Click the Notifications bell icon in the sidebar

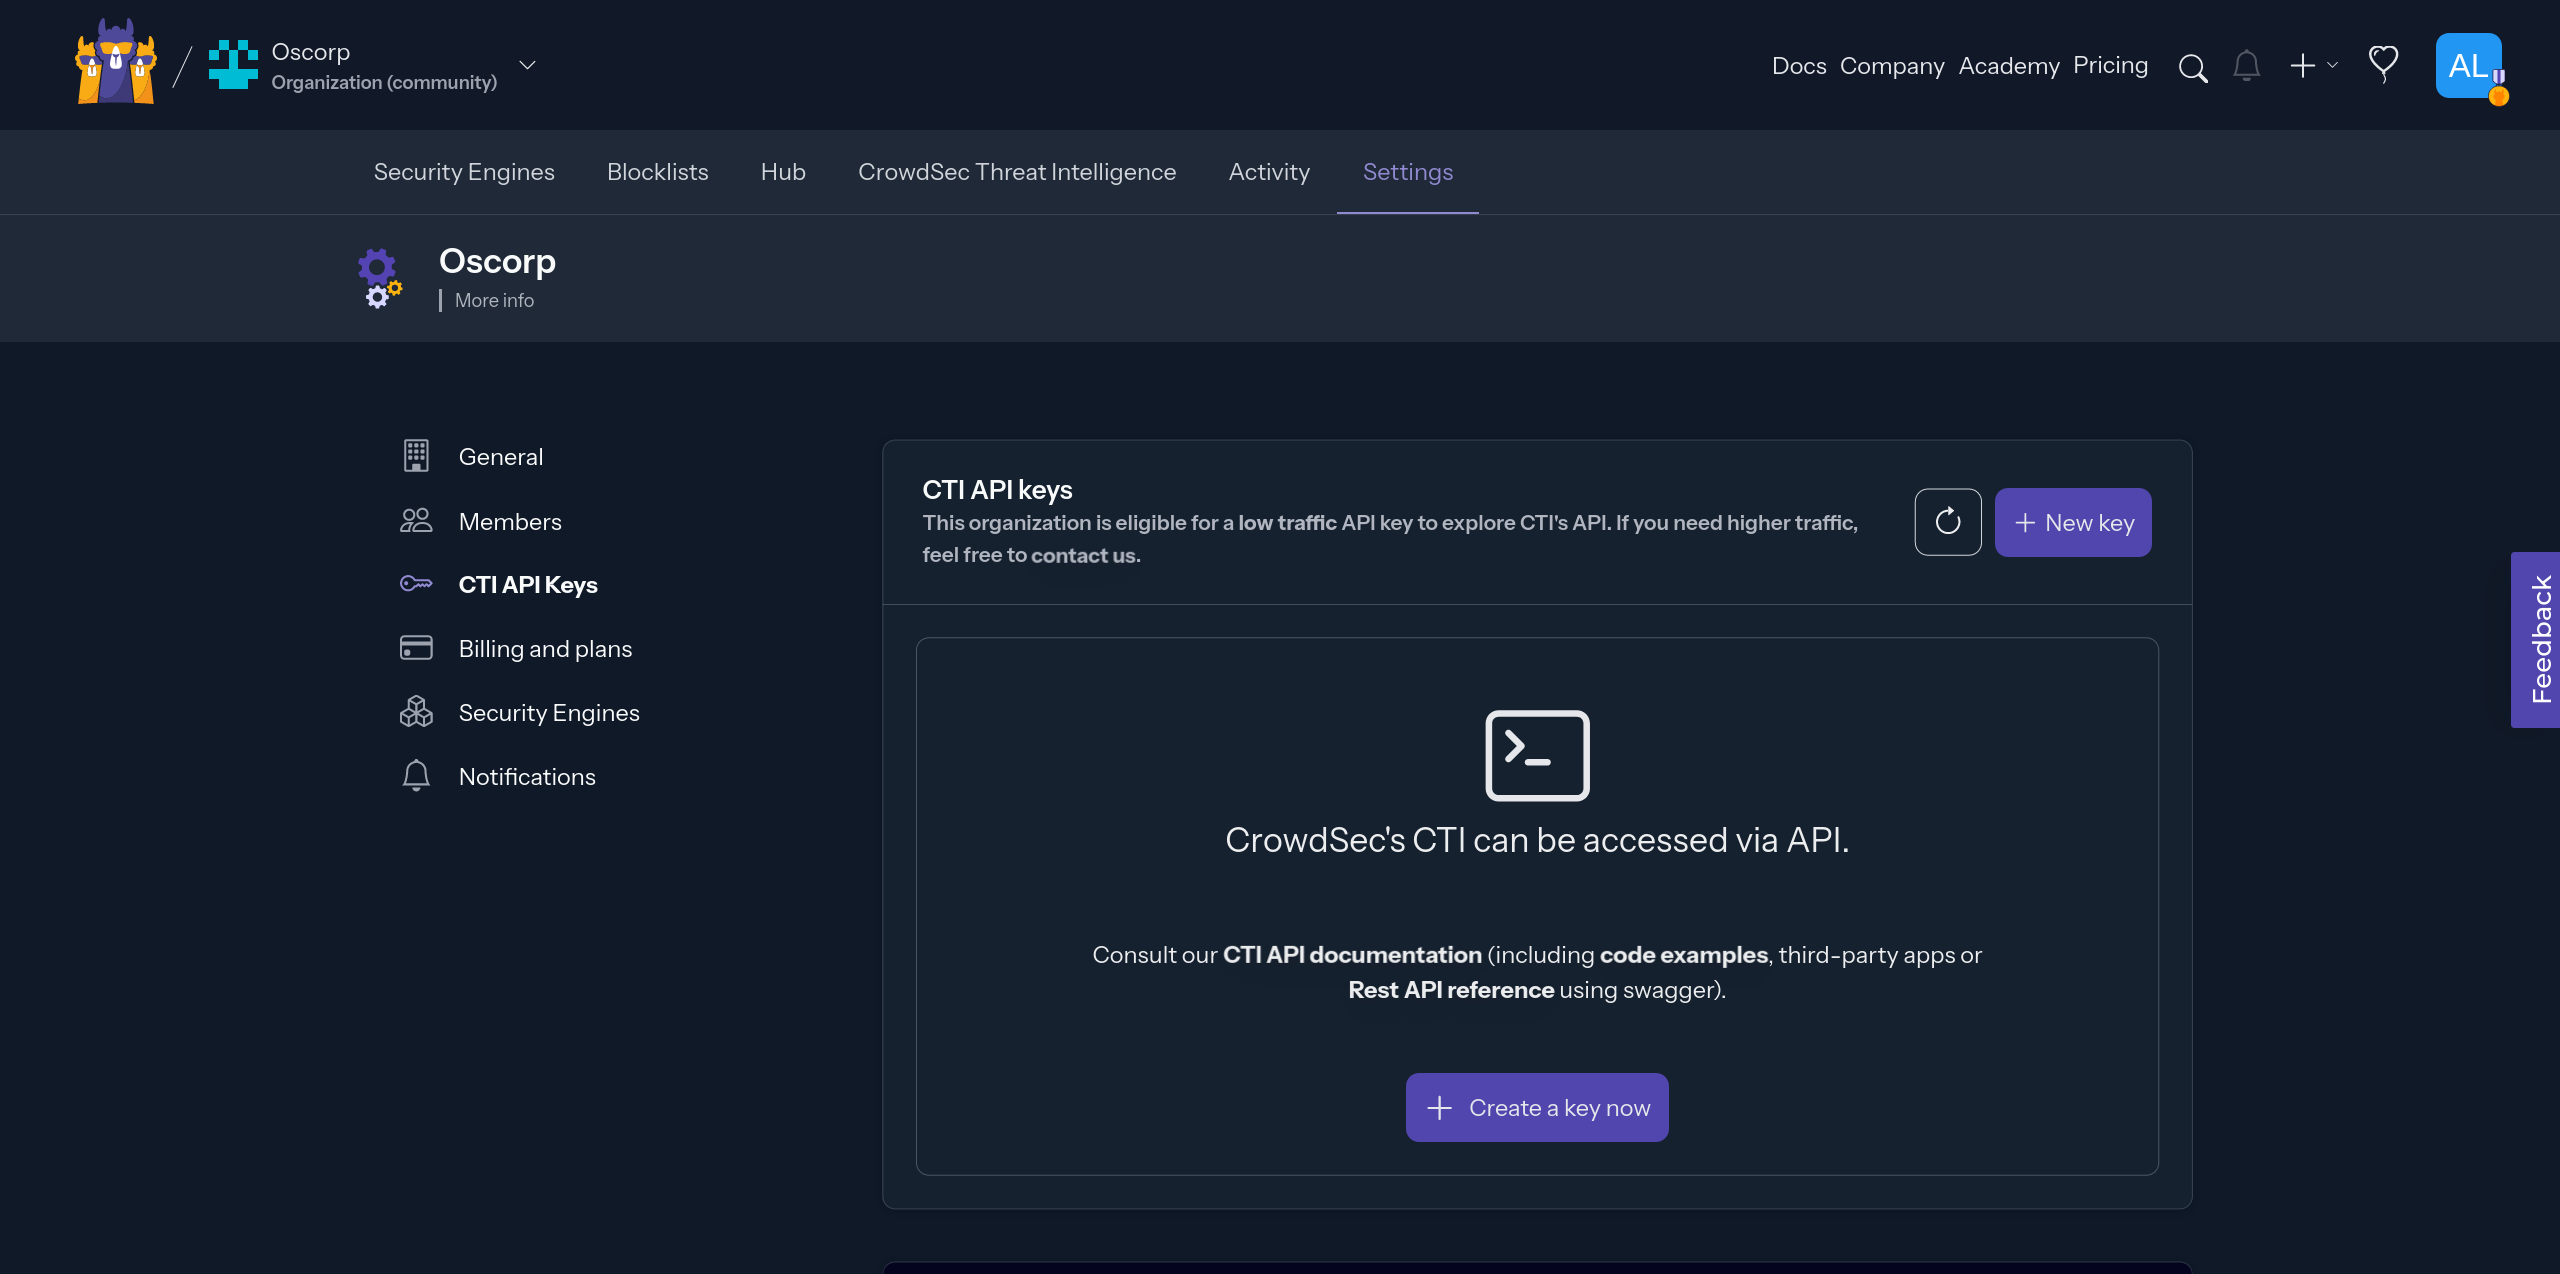pyautogui.click(x=416, y=776)
